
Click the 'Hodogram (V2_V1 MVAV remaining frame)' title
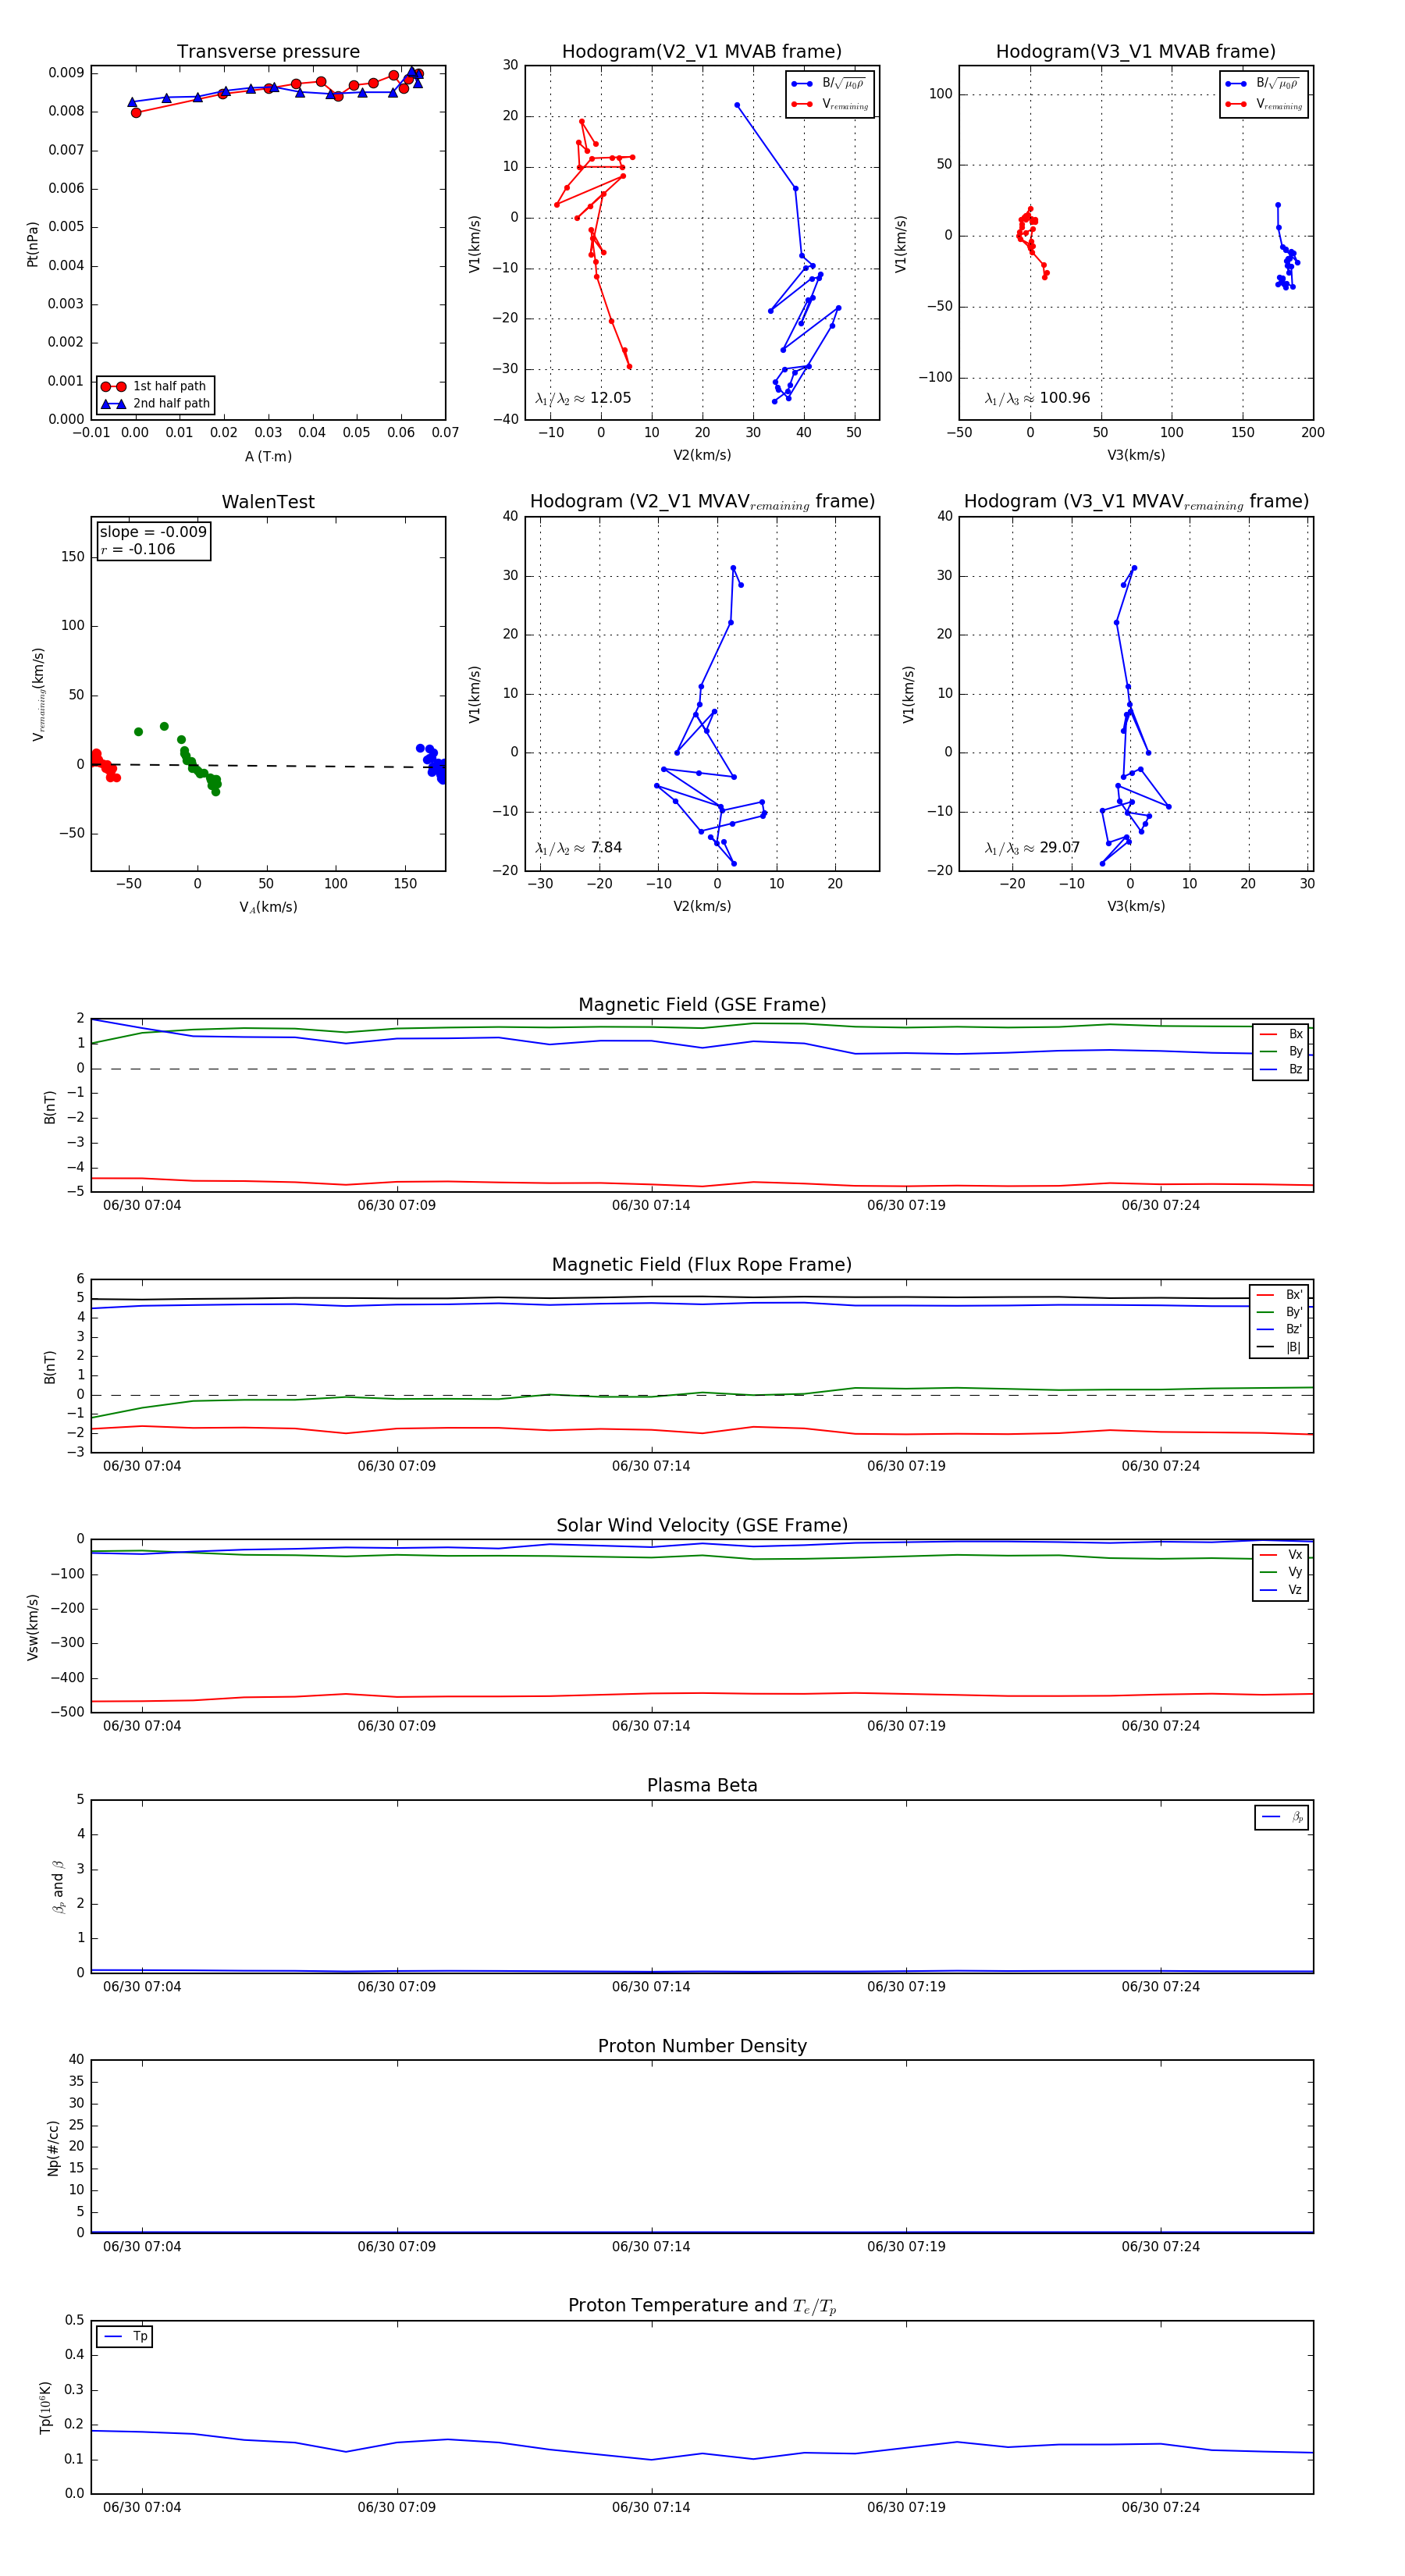tap(702, 502)
